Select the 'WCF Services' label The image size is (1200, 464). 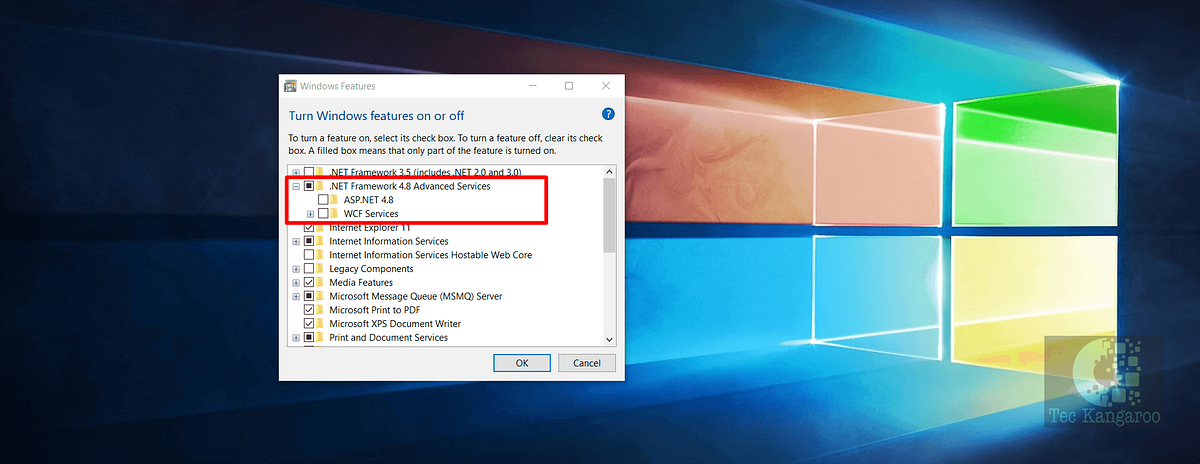coord(371,214)
